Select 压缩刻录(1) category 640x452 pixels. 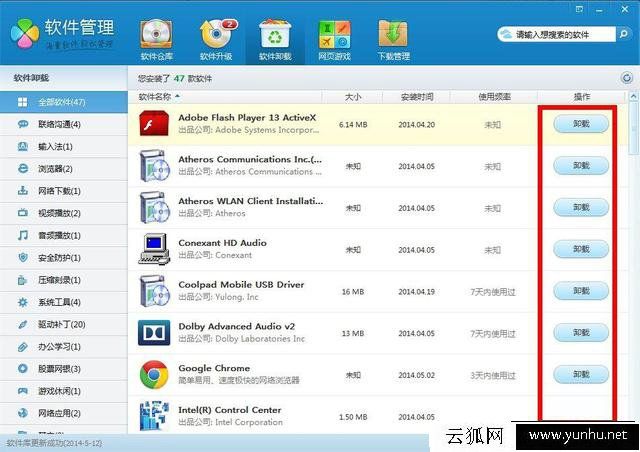coord(64,280)
